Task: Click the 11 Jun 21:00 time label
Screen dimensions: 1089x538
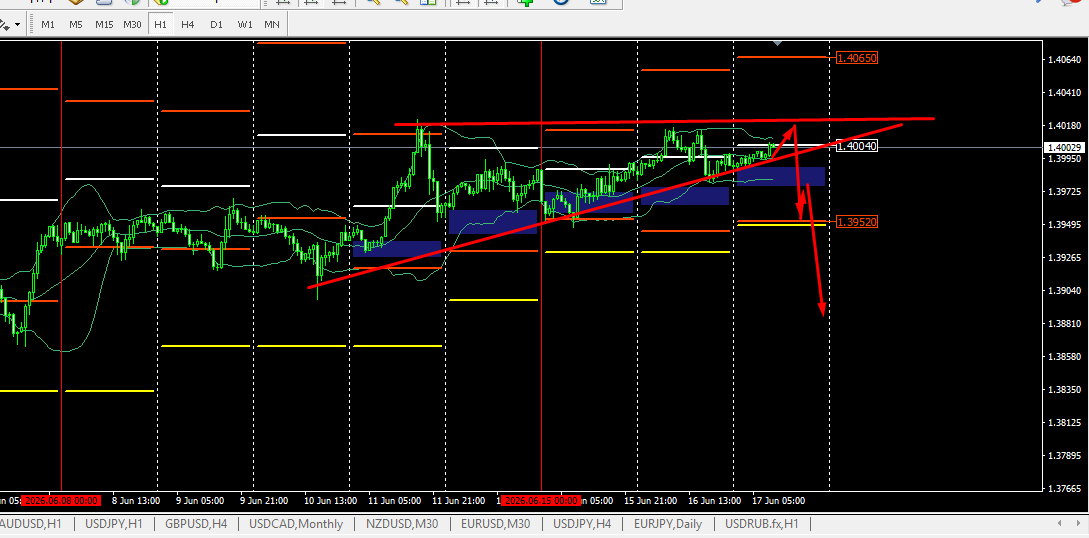Action: point(460,501)
